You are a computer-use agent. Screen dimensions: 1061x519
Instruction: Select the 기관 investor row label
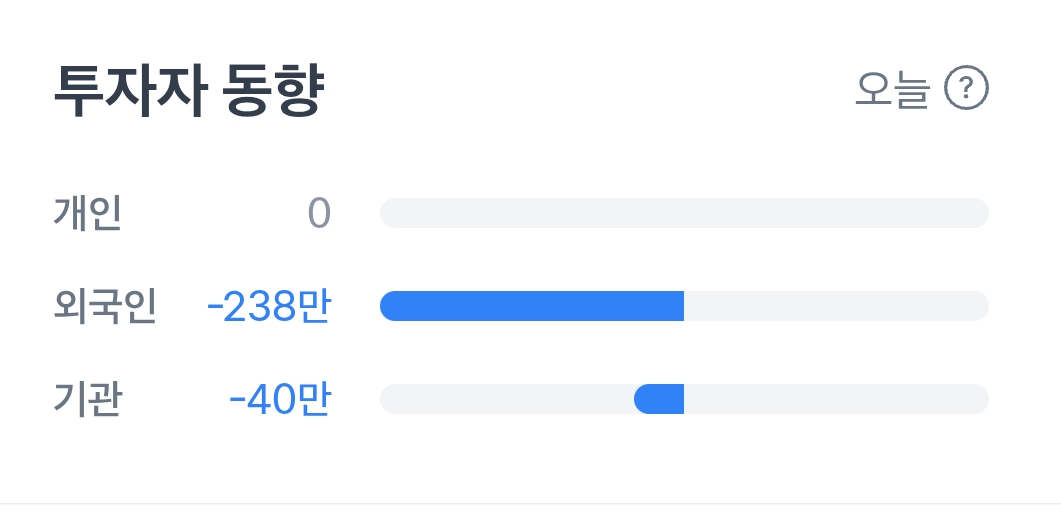point(88,399)
